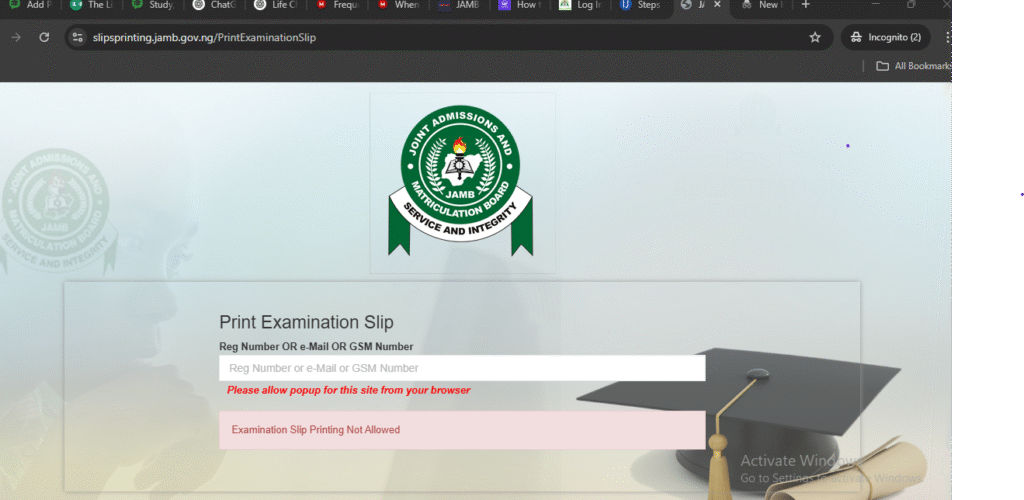The image size is (1024, 500).
Task: Switch to the "Life Cl" tab
Action: tap(277, 5)
